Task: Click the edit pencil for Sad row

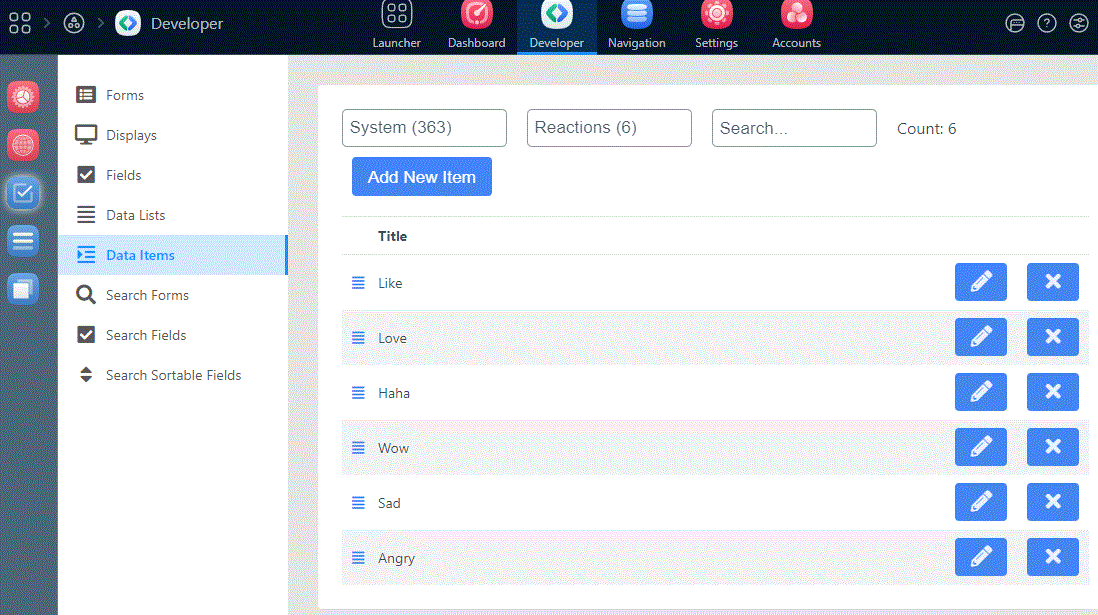Action: tap(980, 502)
